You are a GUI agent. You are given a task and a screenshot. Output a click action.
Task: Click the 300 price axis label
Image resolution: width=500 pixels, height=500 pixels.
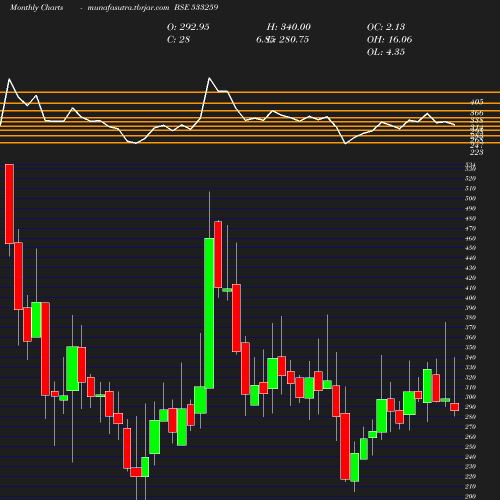click(470, 397)
